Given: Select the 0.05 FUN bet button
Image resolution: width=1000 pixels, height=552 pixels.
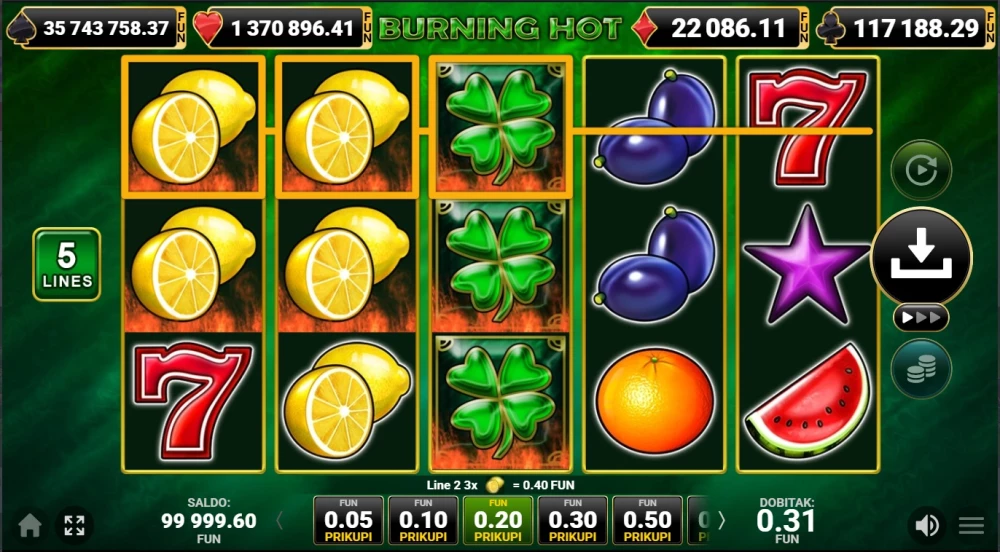Looking at the screenshot, I should 348,520.
